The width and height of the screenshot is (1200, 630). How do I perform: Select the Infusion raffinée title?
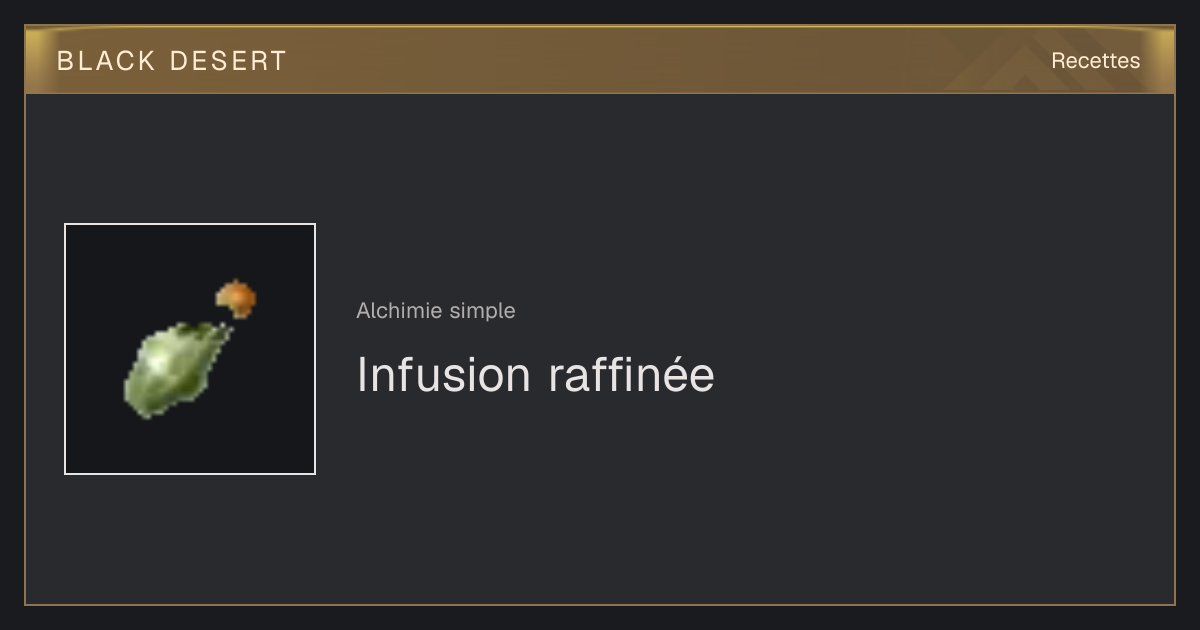536,375
